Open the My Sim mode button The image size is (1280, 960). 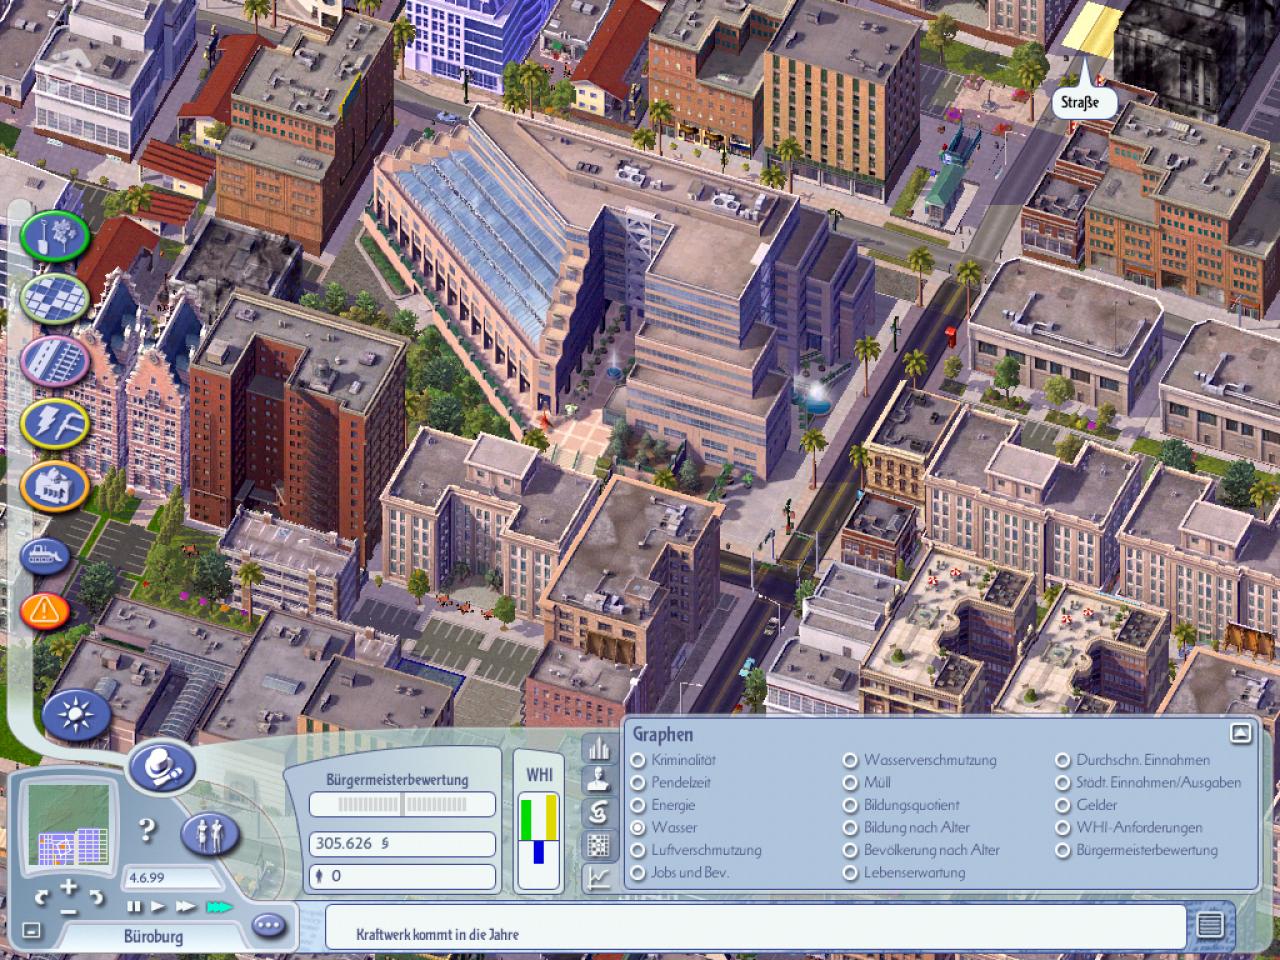[x=209, y=833]
